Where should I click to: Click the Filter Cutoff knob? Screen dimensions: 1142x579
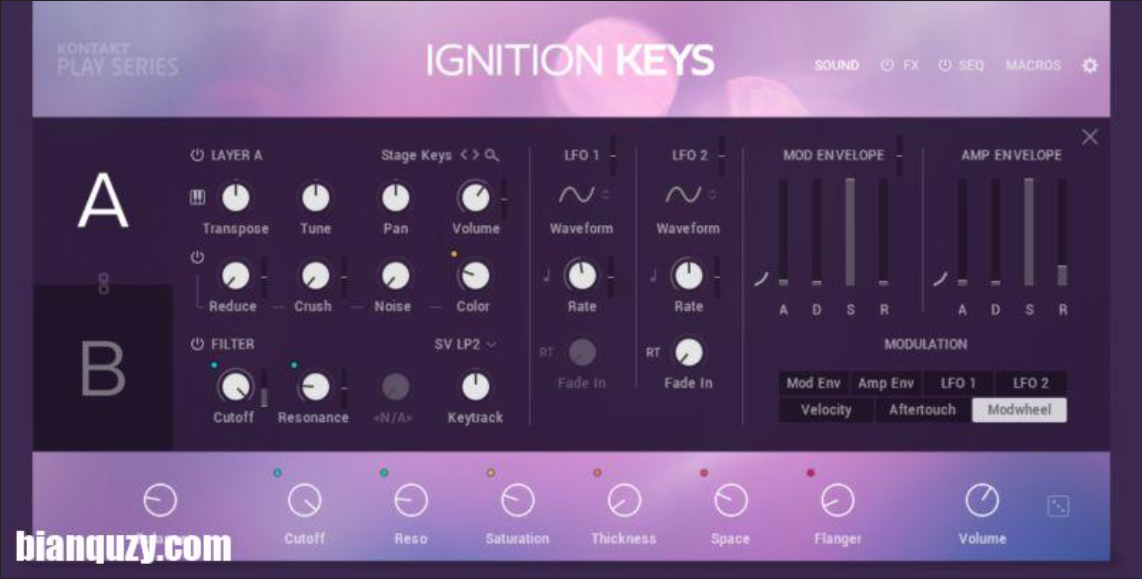[235, 387]
